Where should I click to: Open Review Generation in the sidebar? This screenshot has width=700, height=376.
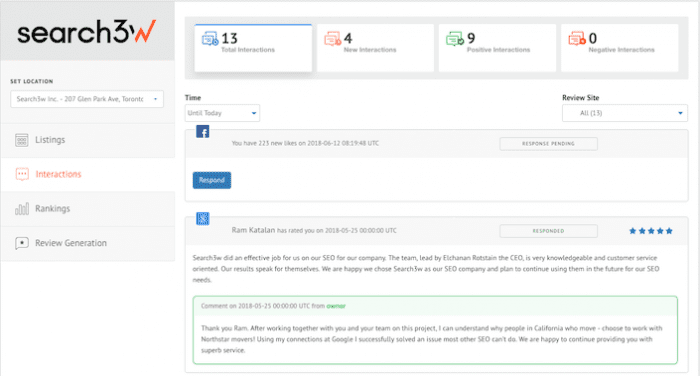88,243
